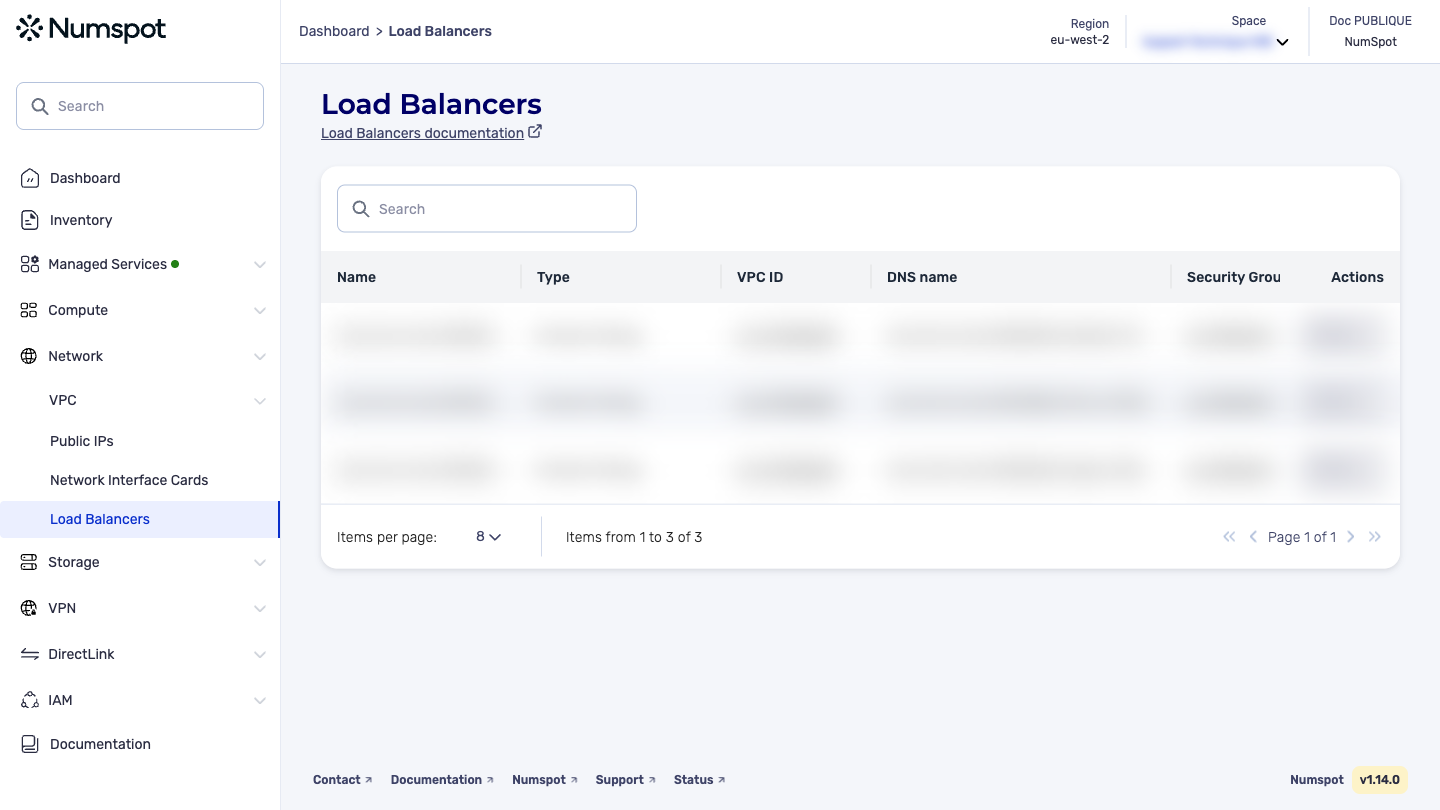Expand the VPC submenu chevron
Viewport: 1440px width, 810px height.
click(260, 401)
